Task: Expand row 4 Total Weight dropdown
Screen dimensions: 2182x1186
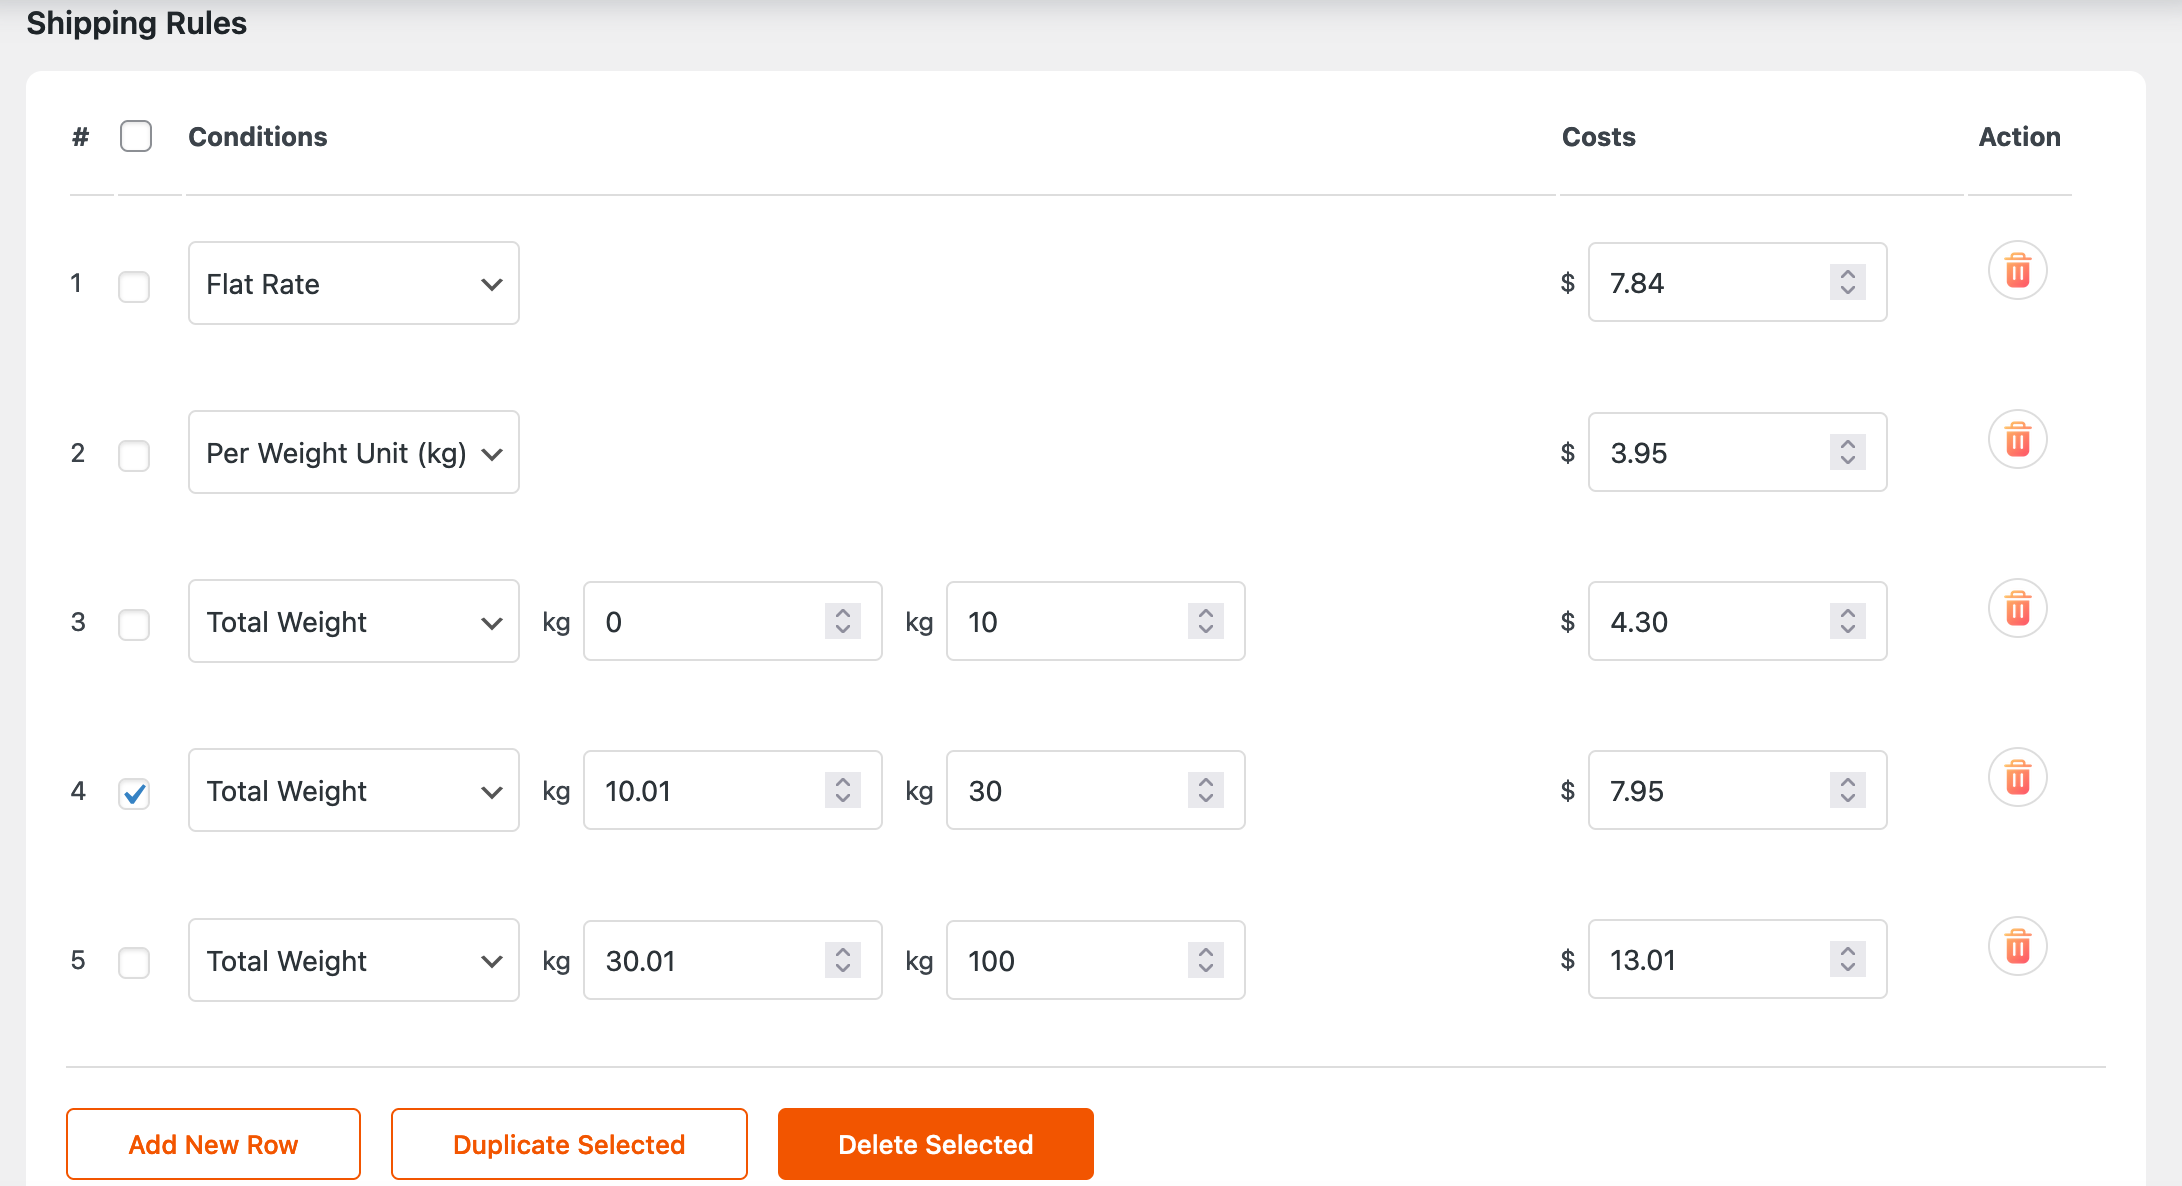Action: (354, 790)
